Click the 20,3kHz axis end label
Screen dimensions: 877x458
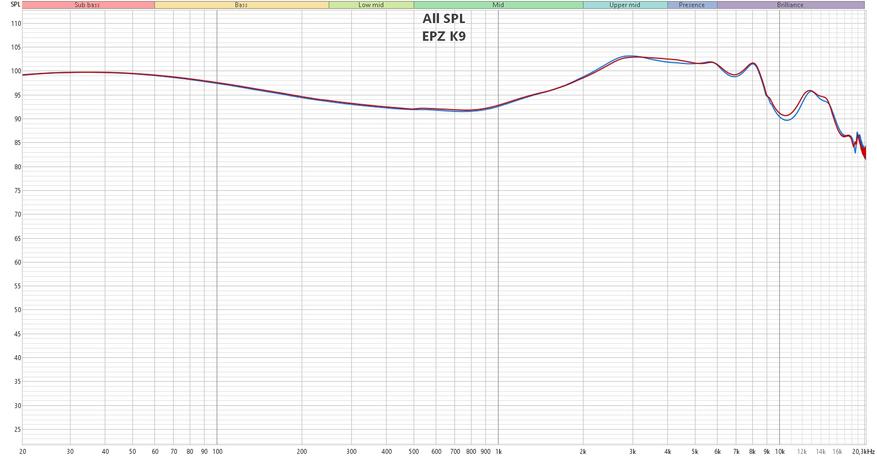[864, 451]
